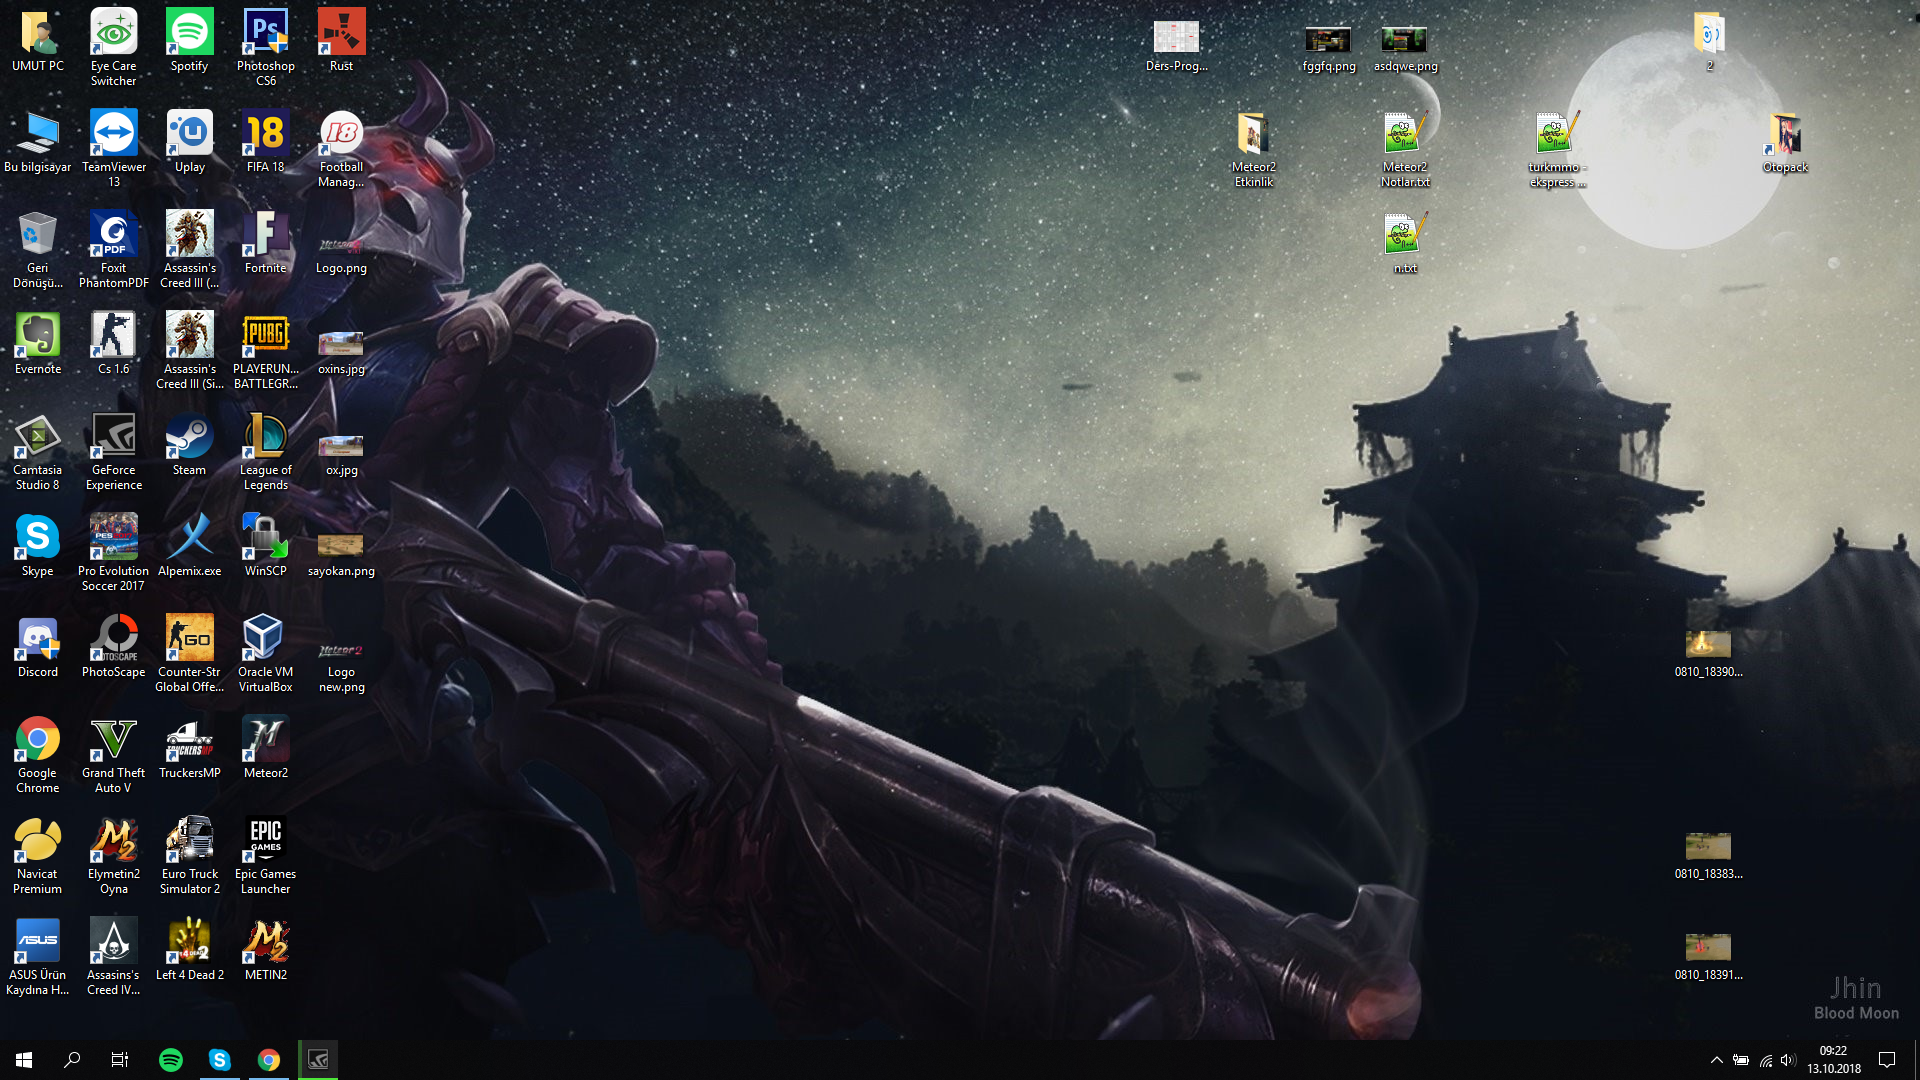Image resolution: width=1920 pixels, height=1080 pixels.
Task: Open Elymetin2 Oyna shortcut
Action: [x=113, y=855]
